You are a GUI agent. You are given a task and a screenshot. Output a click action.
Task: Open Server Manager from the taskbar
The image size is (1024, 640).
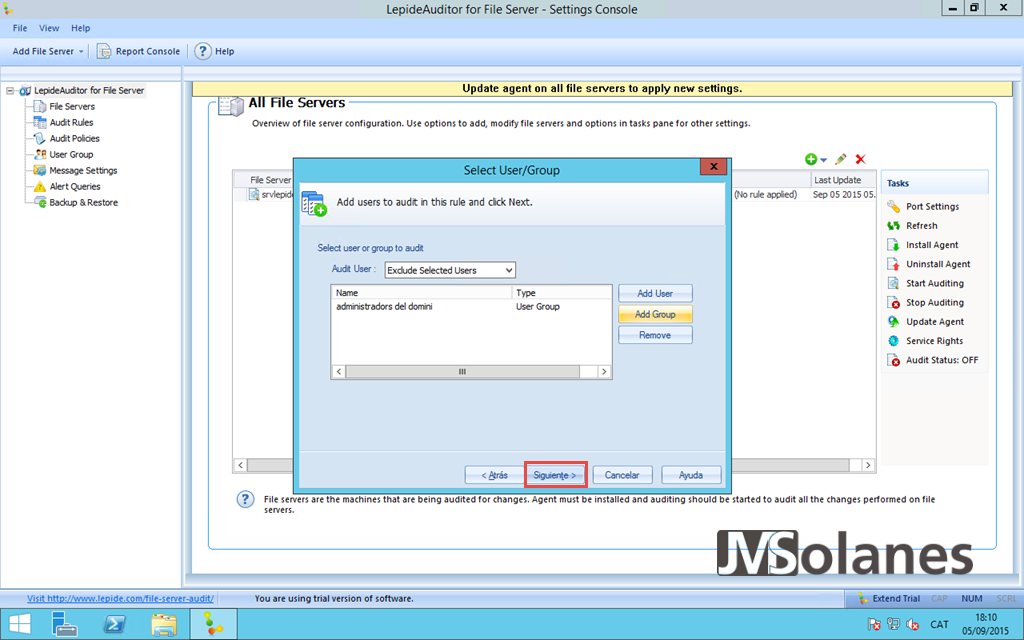click(65, 624)
